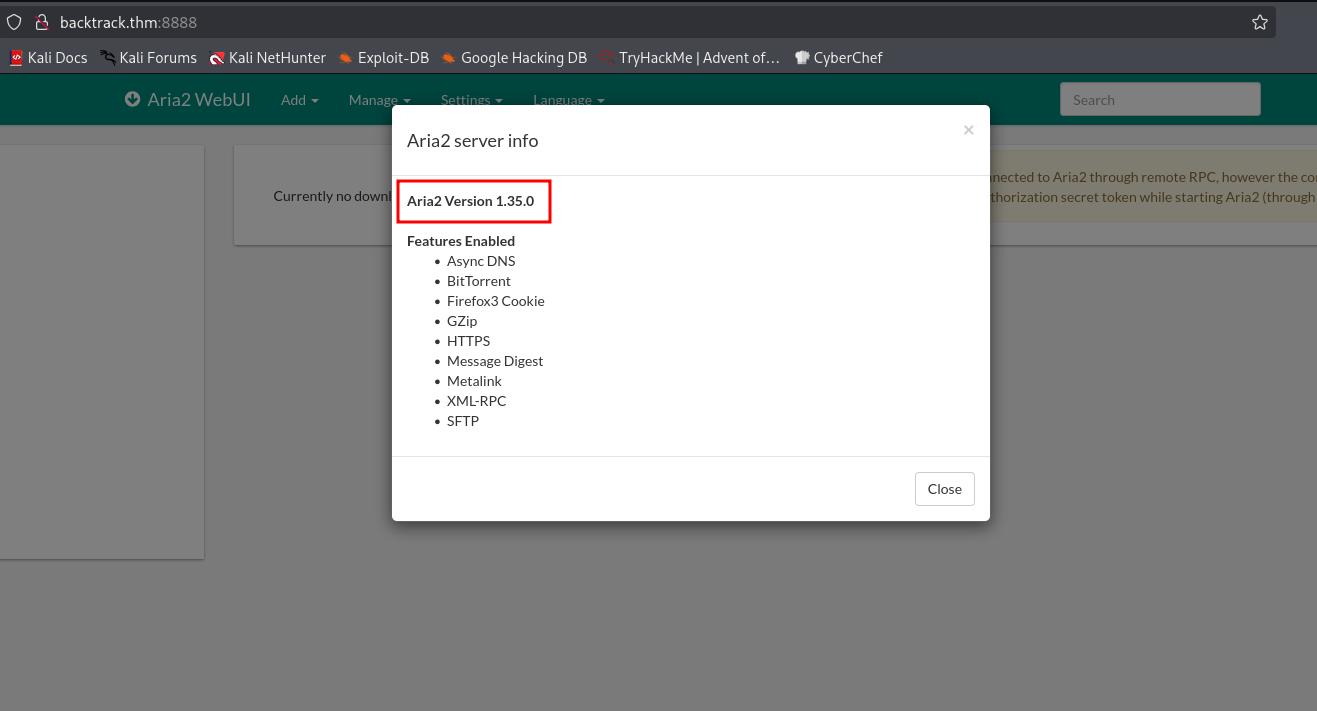Open the Kali Forums bookmark

(x=148, y=58)
